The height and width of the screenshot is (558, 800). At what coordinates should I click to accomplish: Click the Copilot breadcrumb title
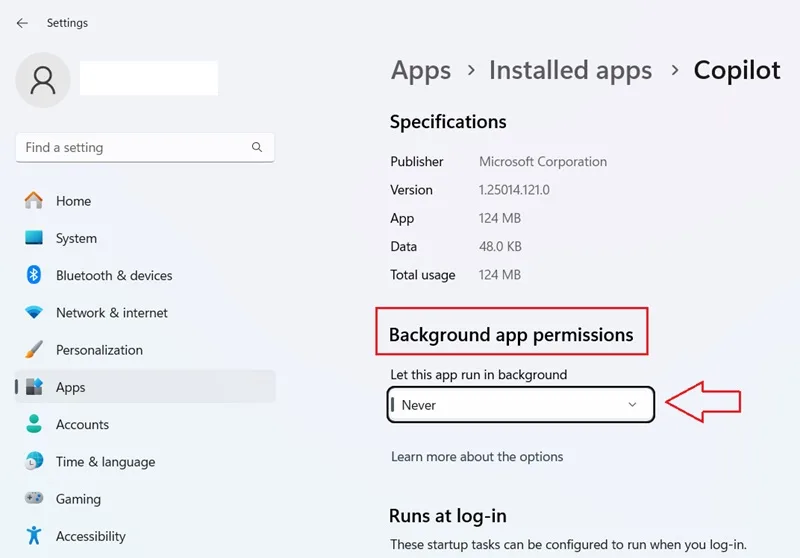coord(737,70)
